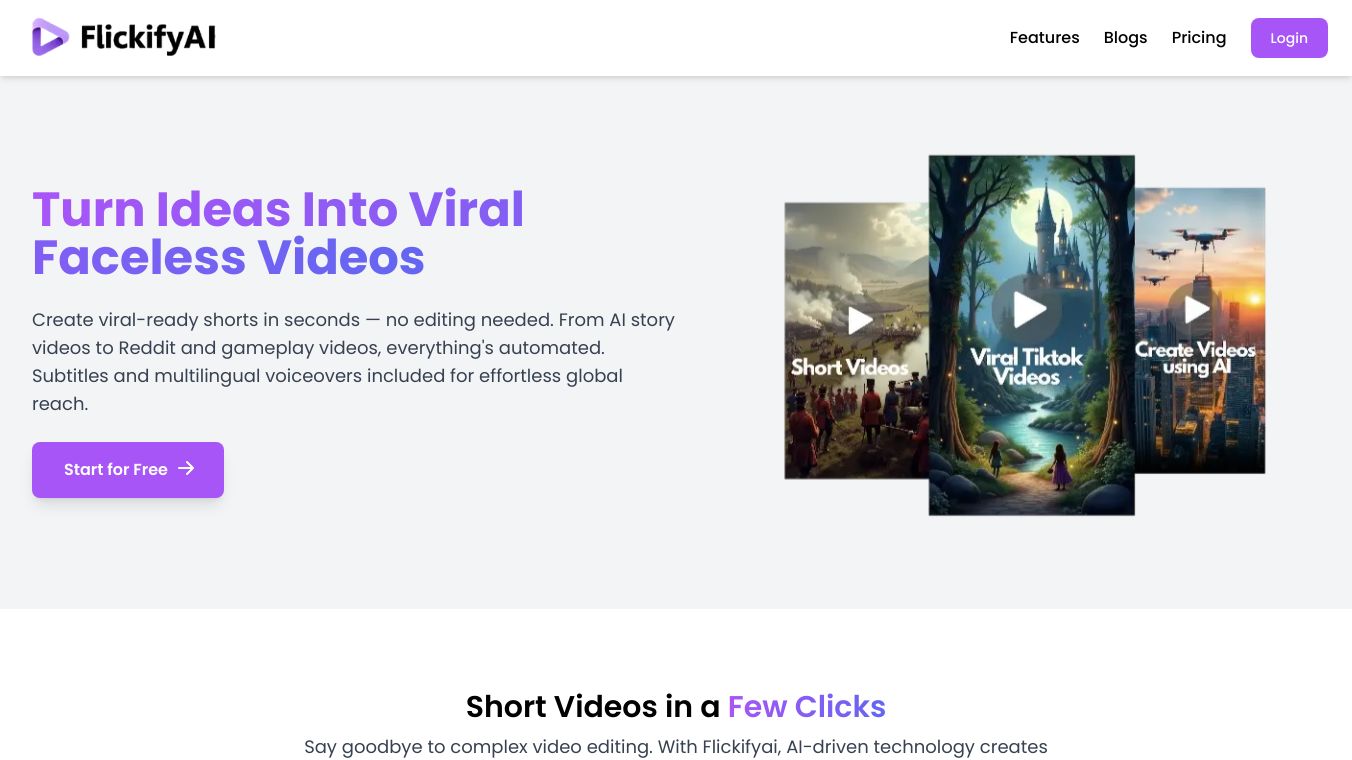
Task: Play the Create Videos using AI preview
Action: 1196,310
